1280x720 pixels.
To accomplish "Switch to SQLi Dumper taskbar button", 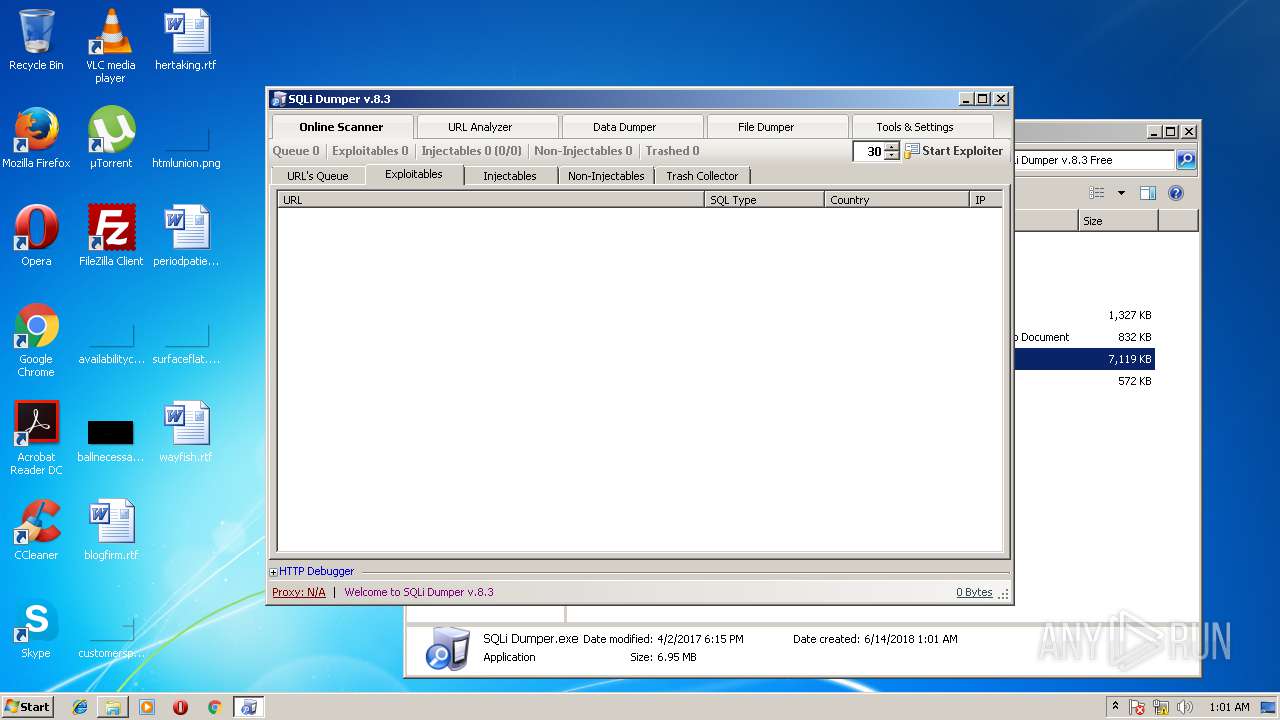I will (x=248, y=707).
